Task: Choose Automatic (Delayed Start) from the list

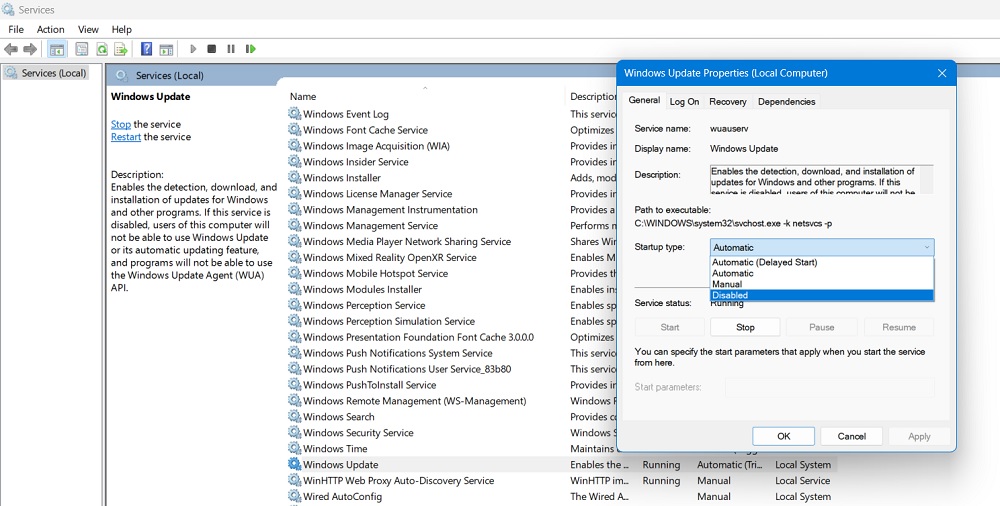Action: [x=821, y=262]
